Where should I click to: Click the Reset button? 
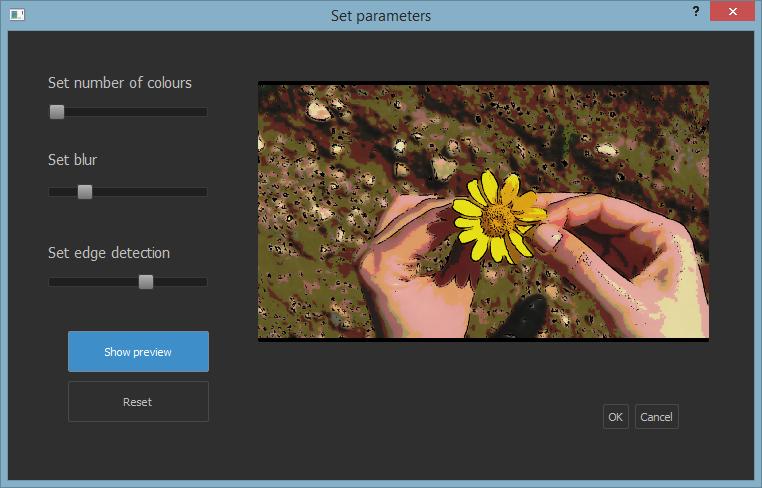click(139, 401)
